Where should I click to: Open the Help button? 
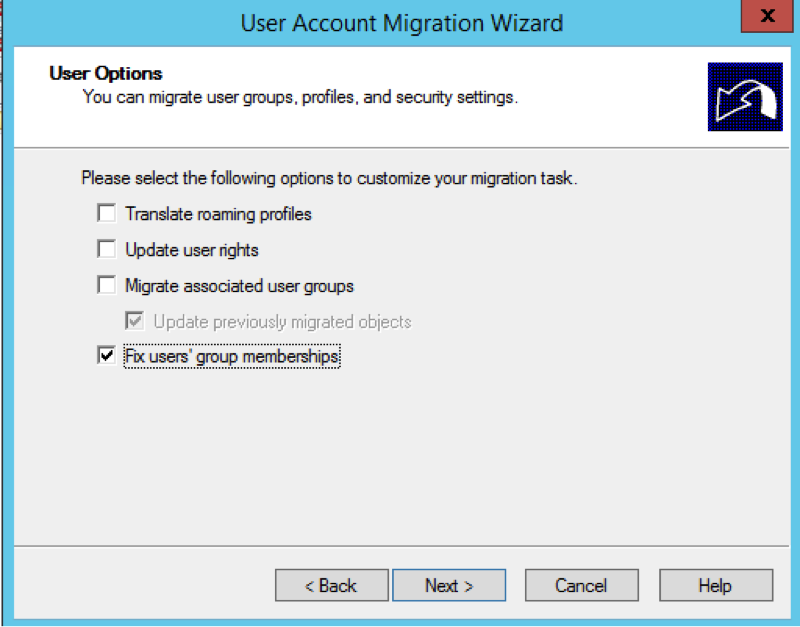pyautogui.click(x=715, y=586)
